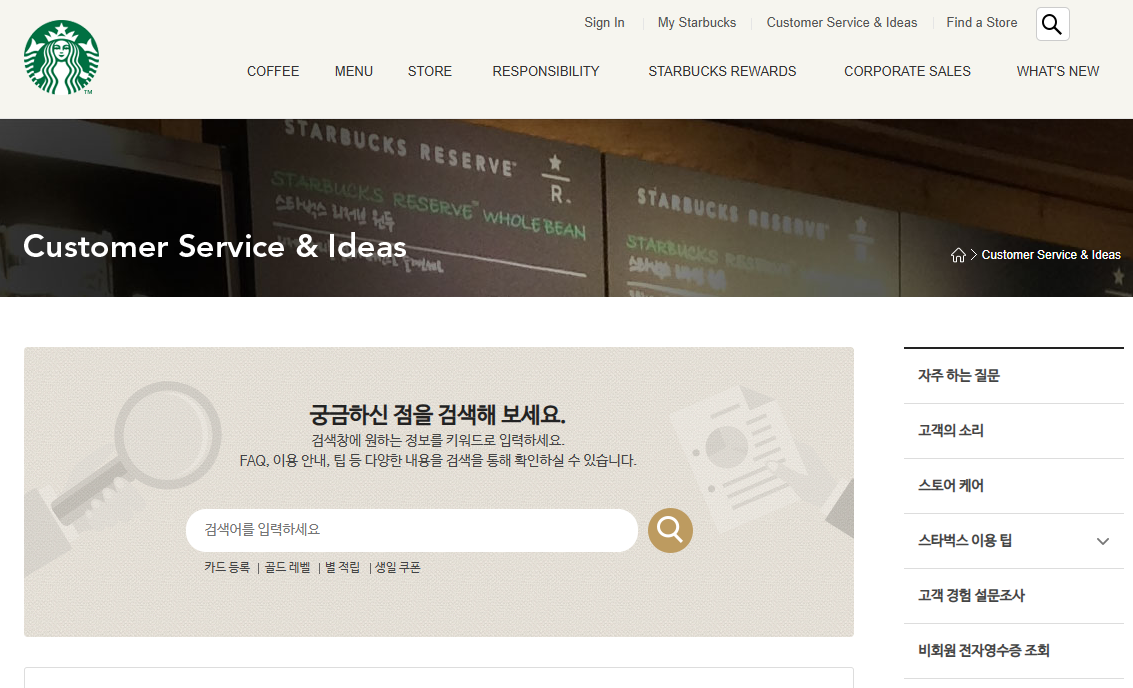This screenshot has width=1133, height=688.
Task: Click the Customer Service & Ideas breadcrumb
Action: coord(1051,255)
